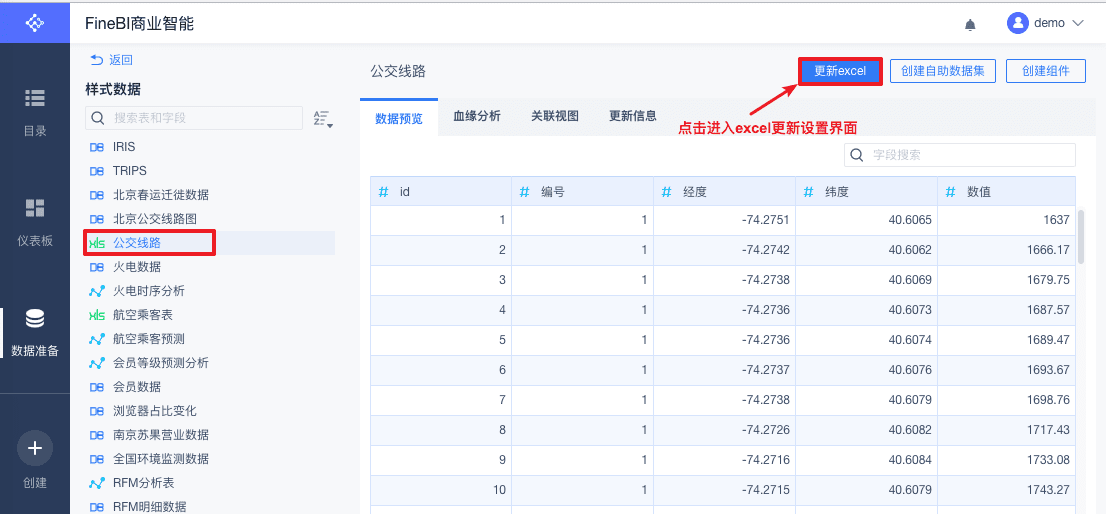Open the 目录 directory sidebar icon
The width and height of the screenshot is (1106, 514).
(35, 98)
